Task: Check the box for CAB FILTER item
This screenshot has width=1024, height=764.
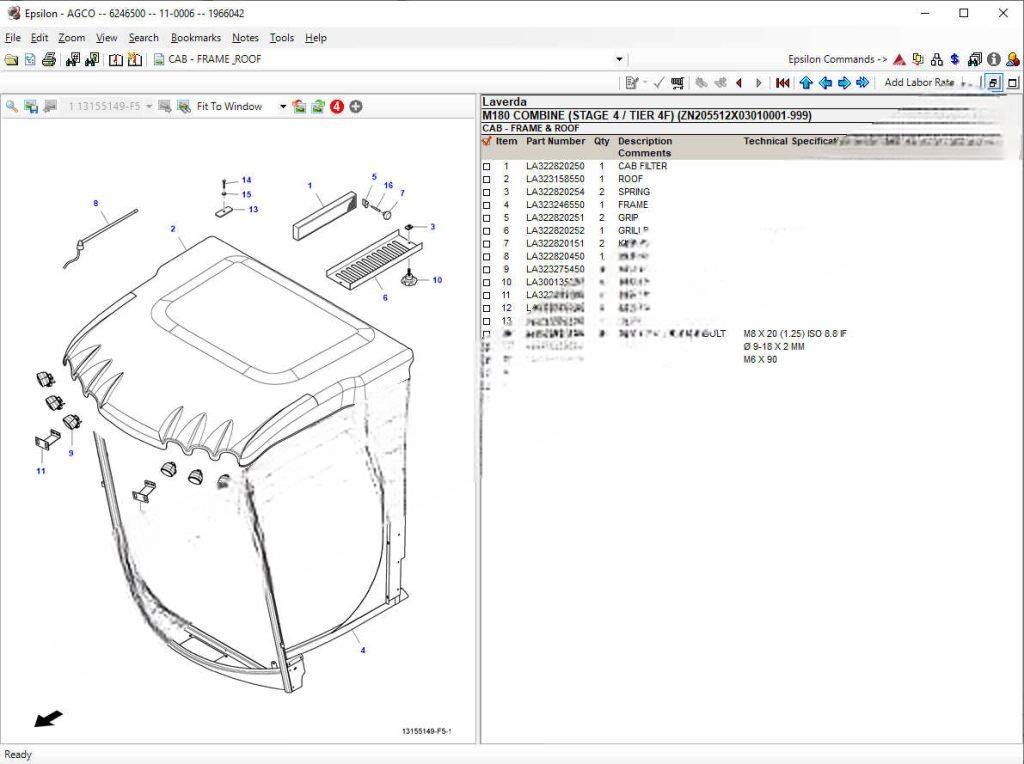Action: 487,167
